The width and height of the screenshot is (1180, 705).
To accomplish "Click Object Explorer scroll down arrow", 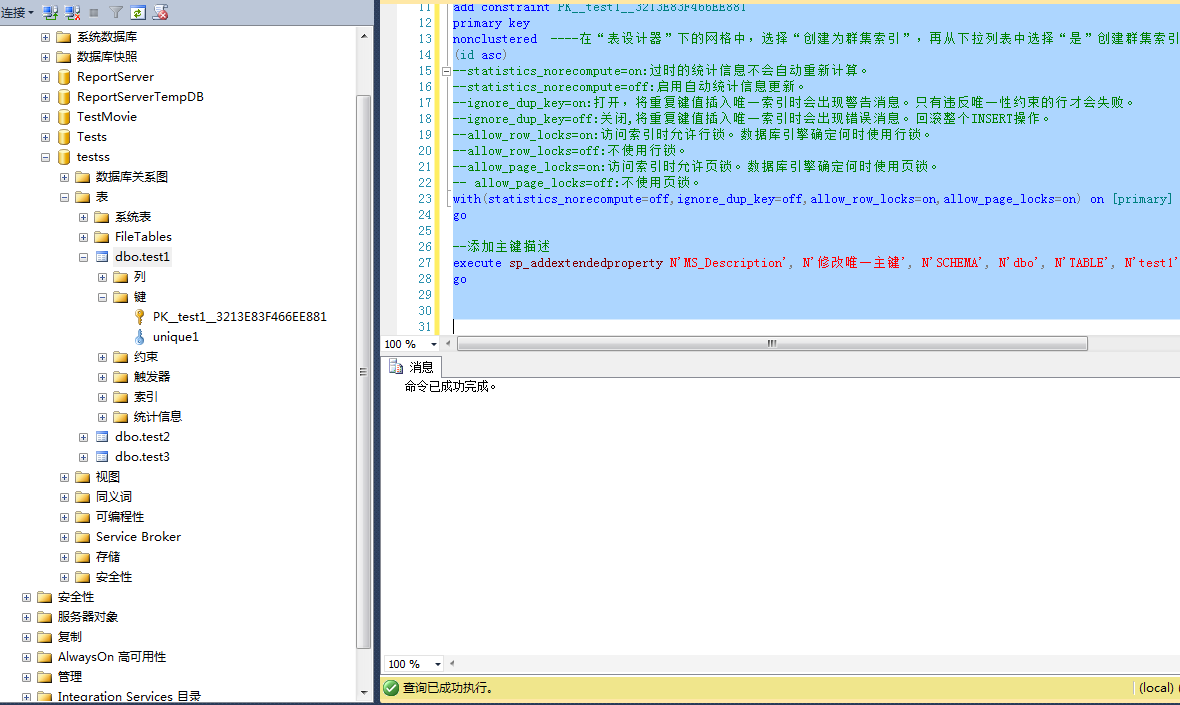I will 364,692.
